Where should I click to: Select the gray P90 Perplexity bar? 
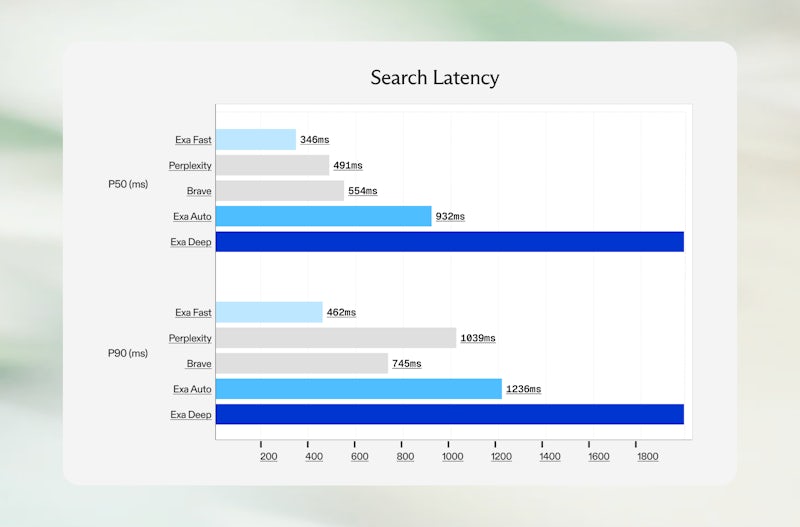(x=335, y=338)
